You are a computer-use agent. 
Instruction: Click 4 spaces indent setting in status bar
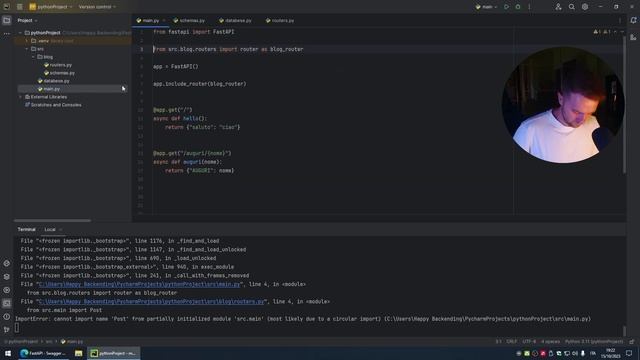click(x=550, y=342)
